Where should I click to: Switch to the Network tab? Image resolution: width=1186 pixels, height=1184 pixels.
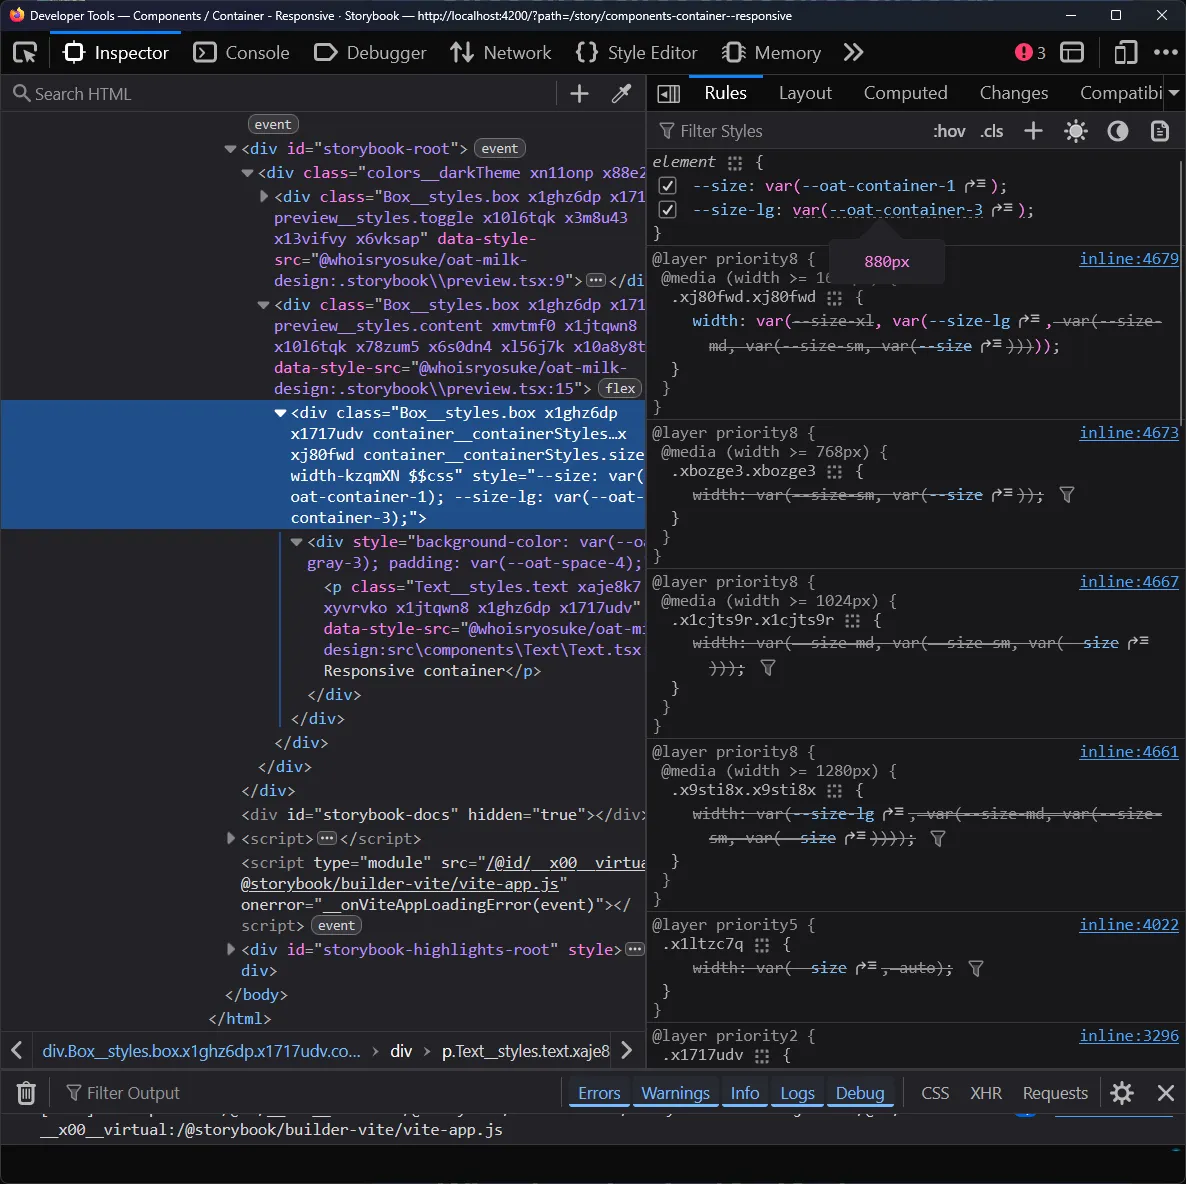tap(501, 53)
